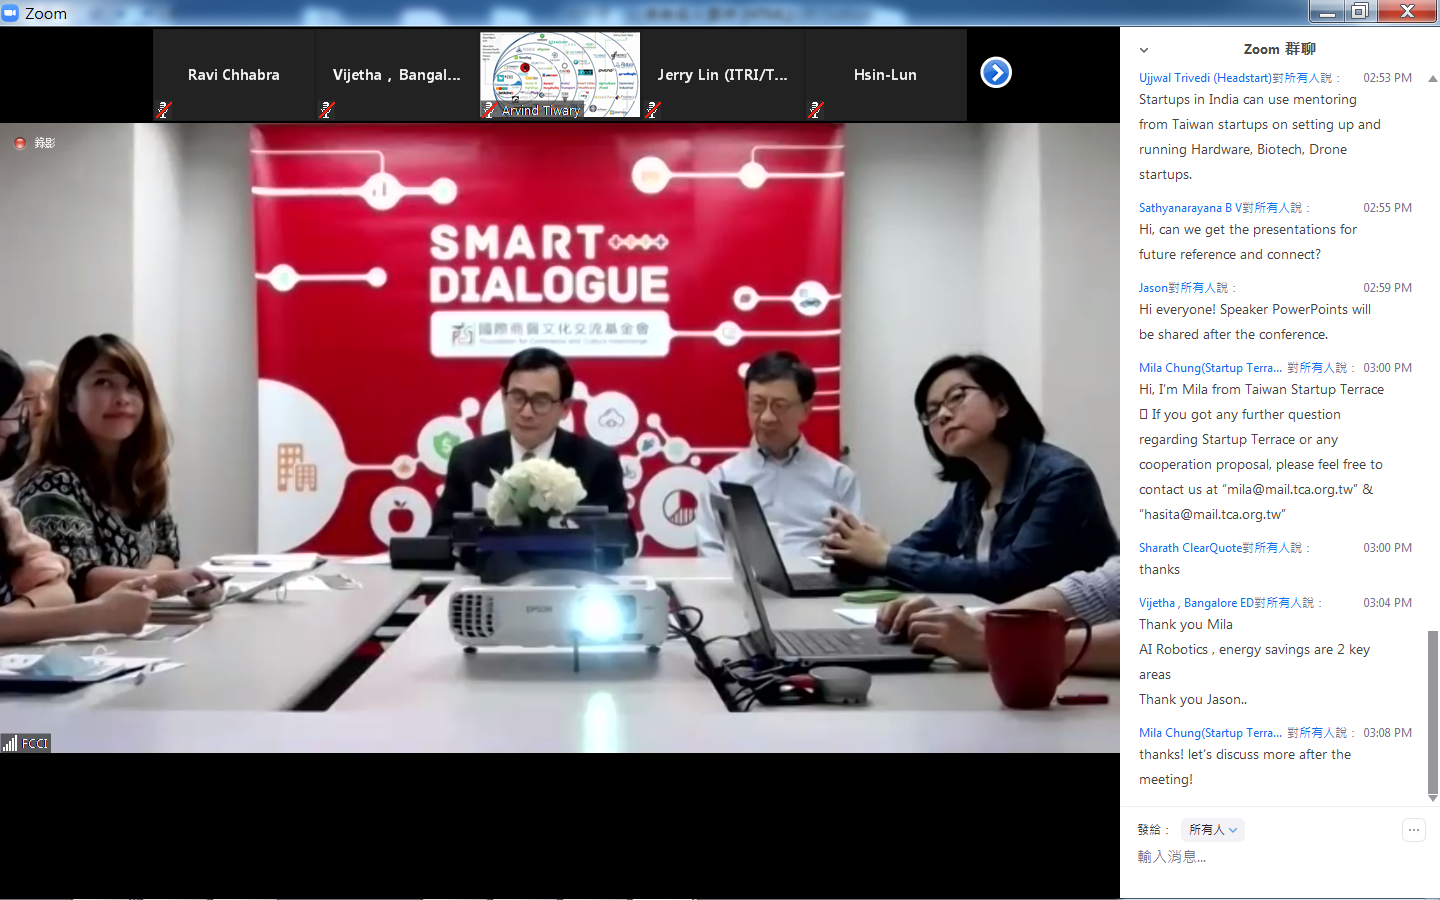Open the chat more options ellipsis button
Image resolution: width=1440 pixels, height=900 pixels.
click(1413, 830)
